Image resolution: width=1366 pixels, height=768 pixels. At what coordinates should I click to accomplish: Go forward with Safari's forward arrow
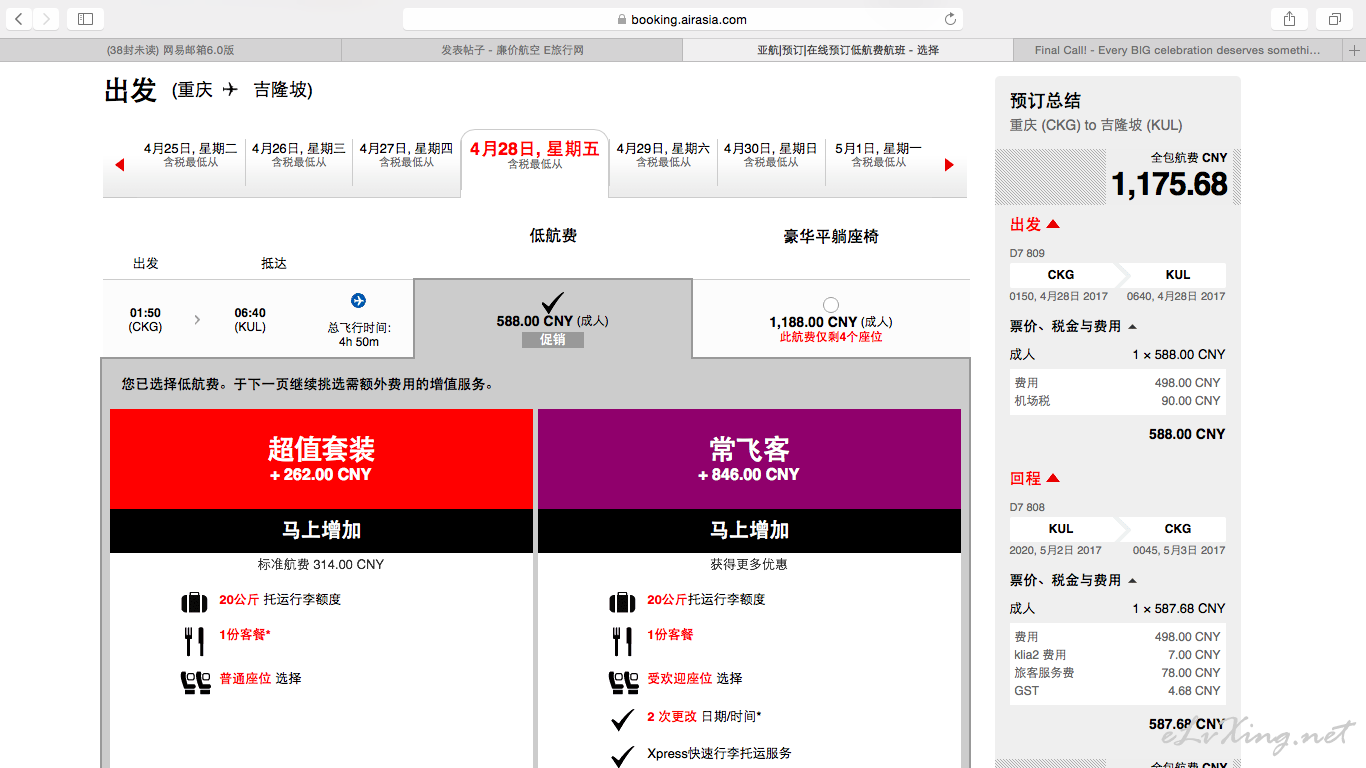point(46,19)
